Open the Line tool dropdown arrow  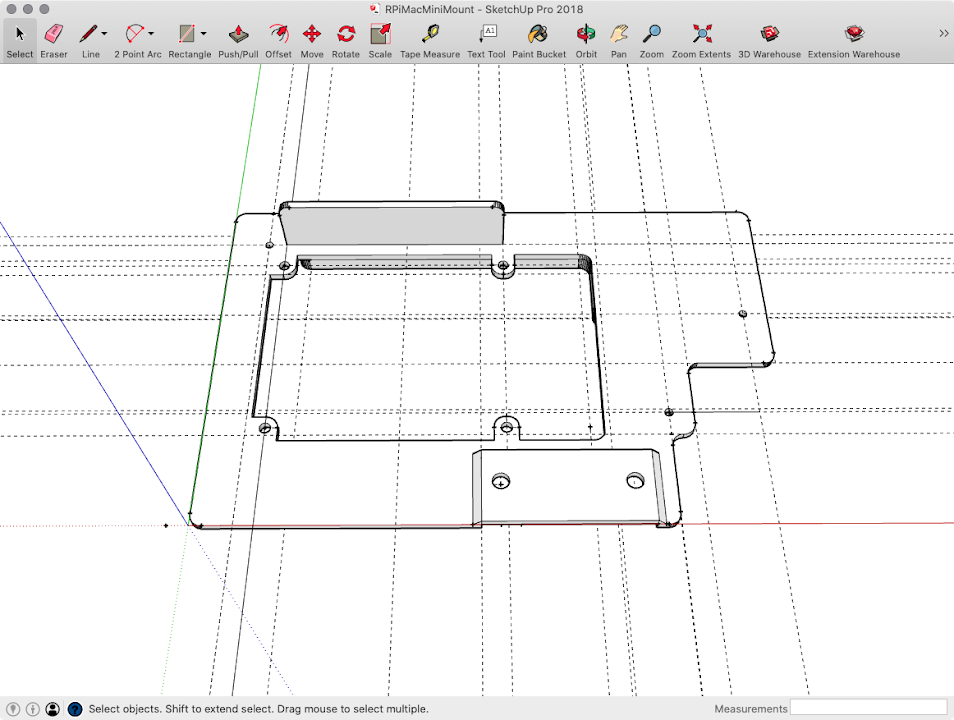[x=105, y=34]
